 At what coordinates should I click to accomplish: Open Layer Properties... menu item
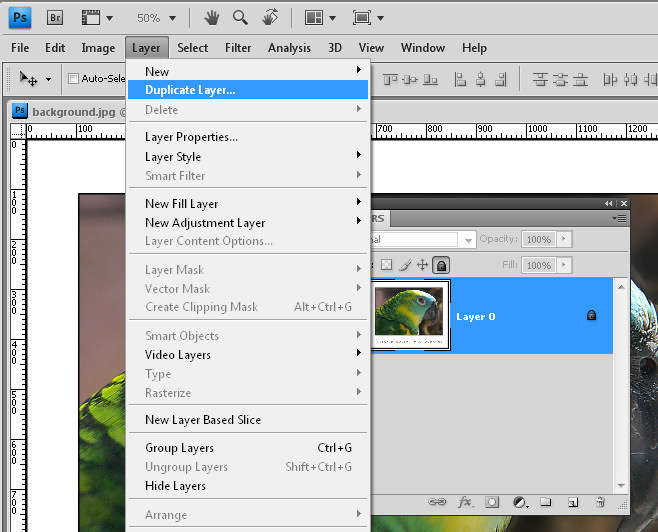point(248,137)
